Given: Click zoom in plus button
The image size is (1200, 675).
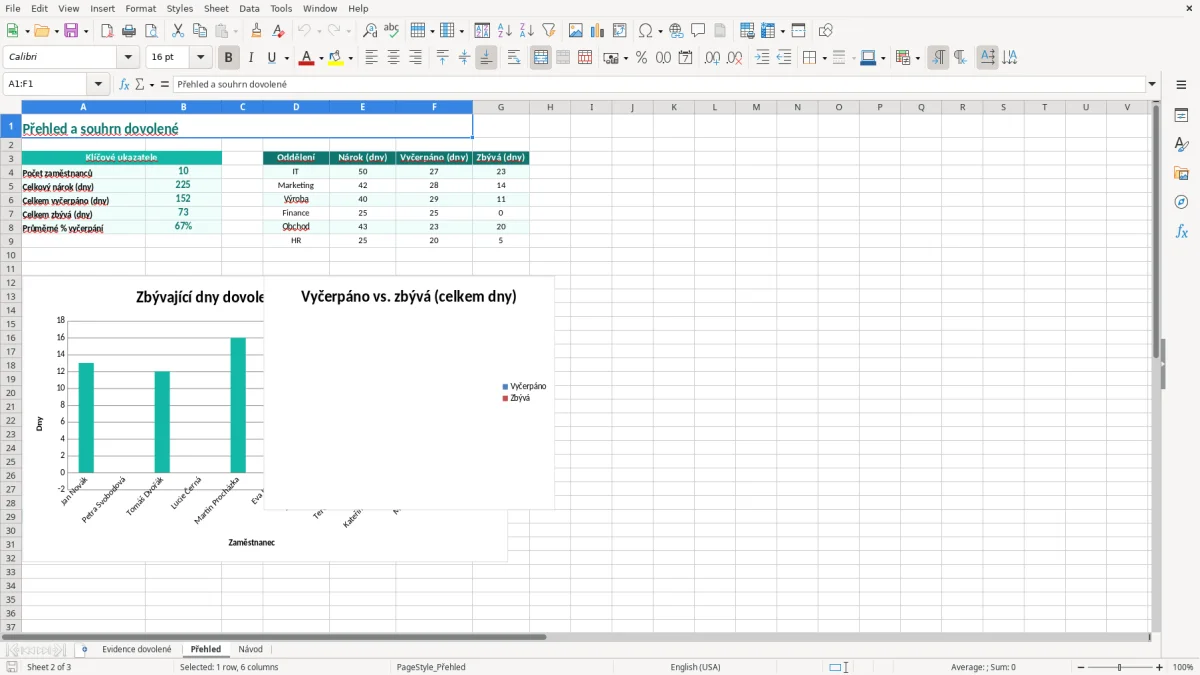Looking at the screenshot, I should tap(1160, 667).
